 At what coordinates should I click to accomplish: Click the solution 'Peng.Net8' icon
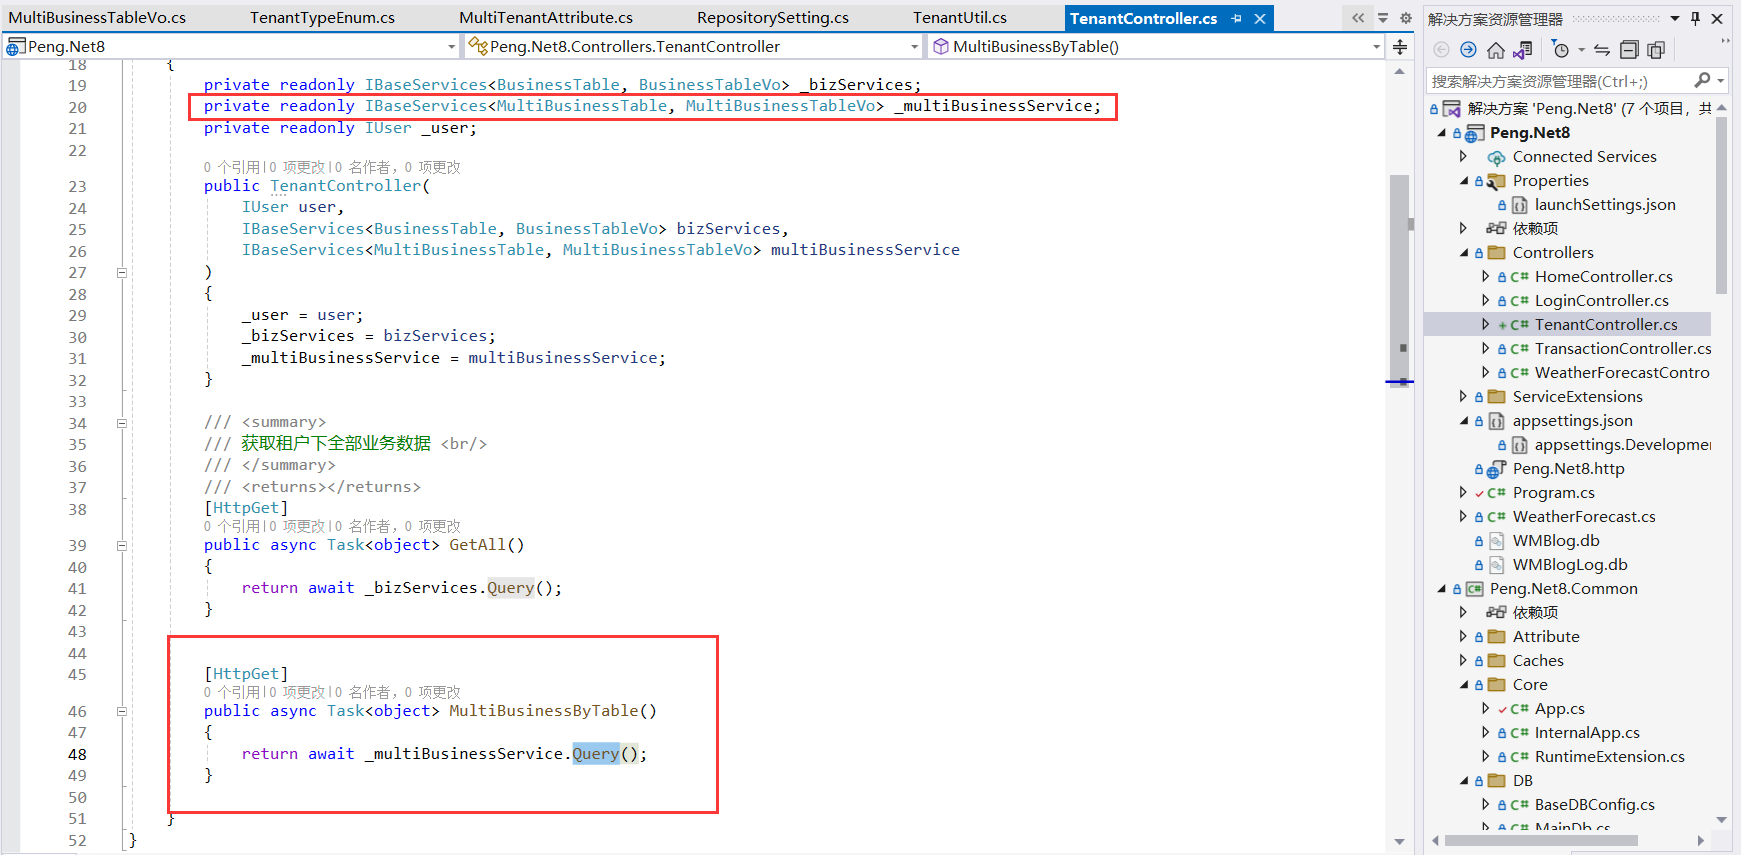tap(1451, 109)
